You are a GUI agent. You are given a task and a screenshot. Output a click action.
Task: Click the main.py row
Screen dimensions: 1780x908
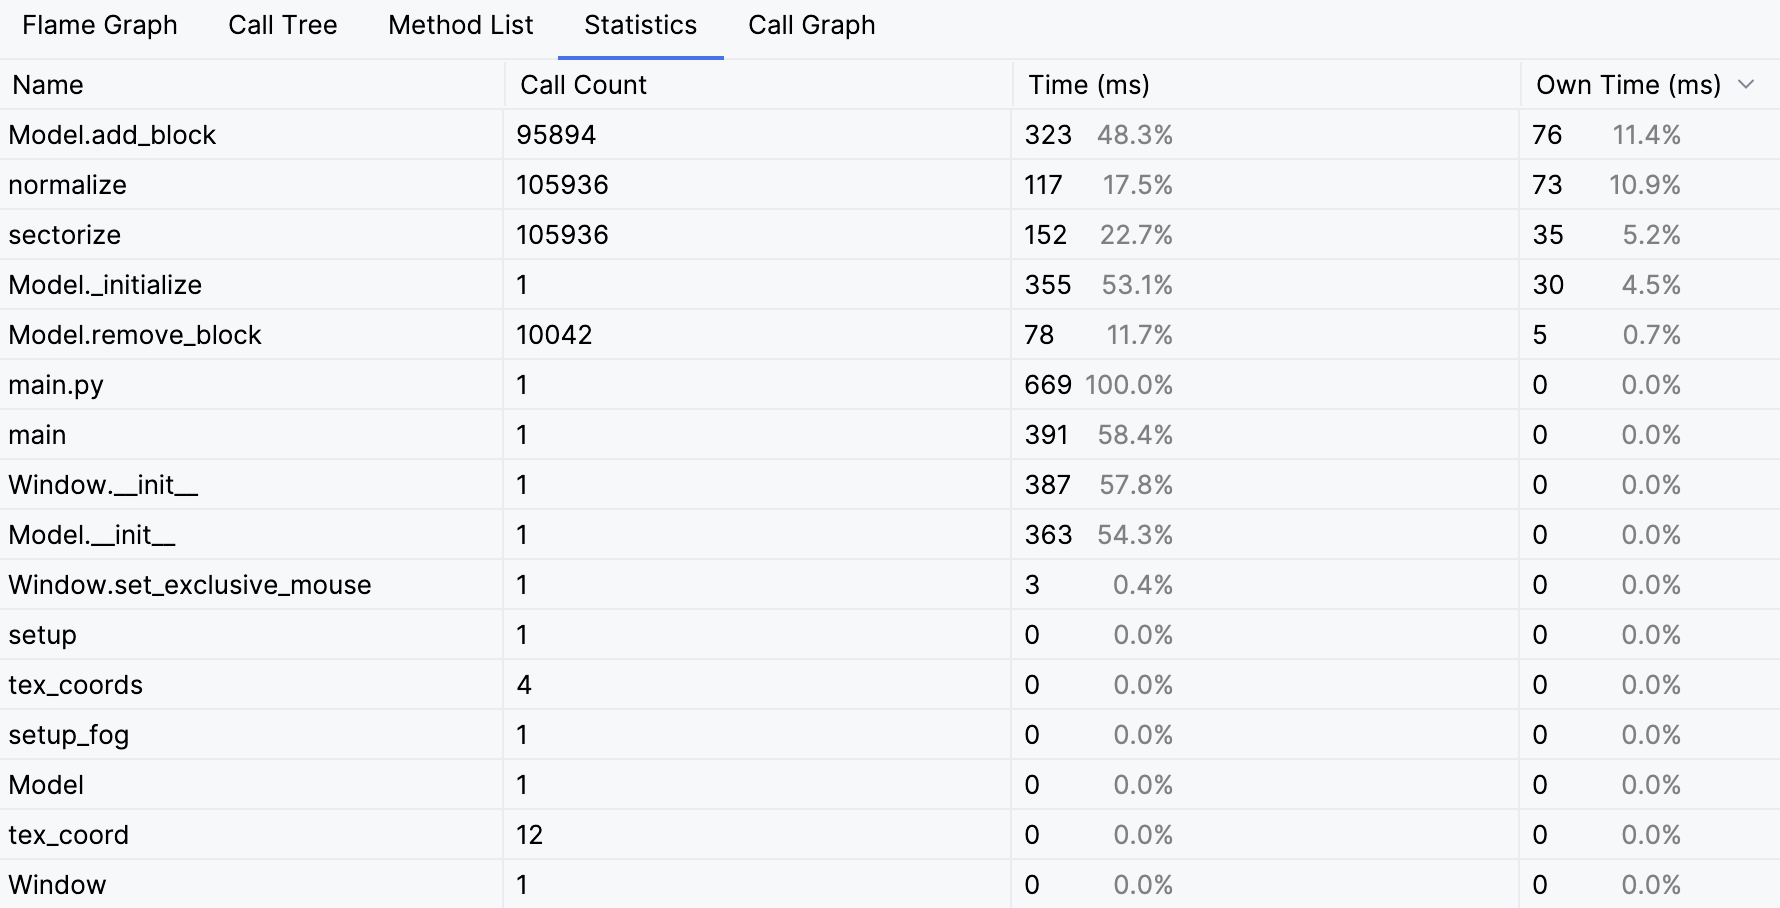point(55,384)
